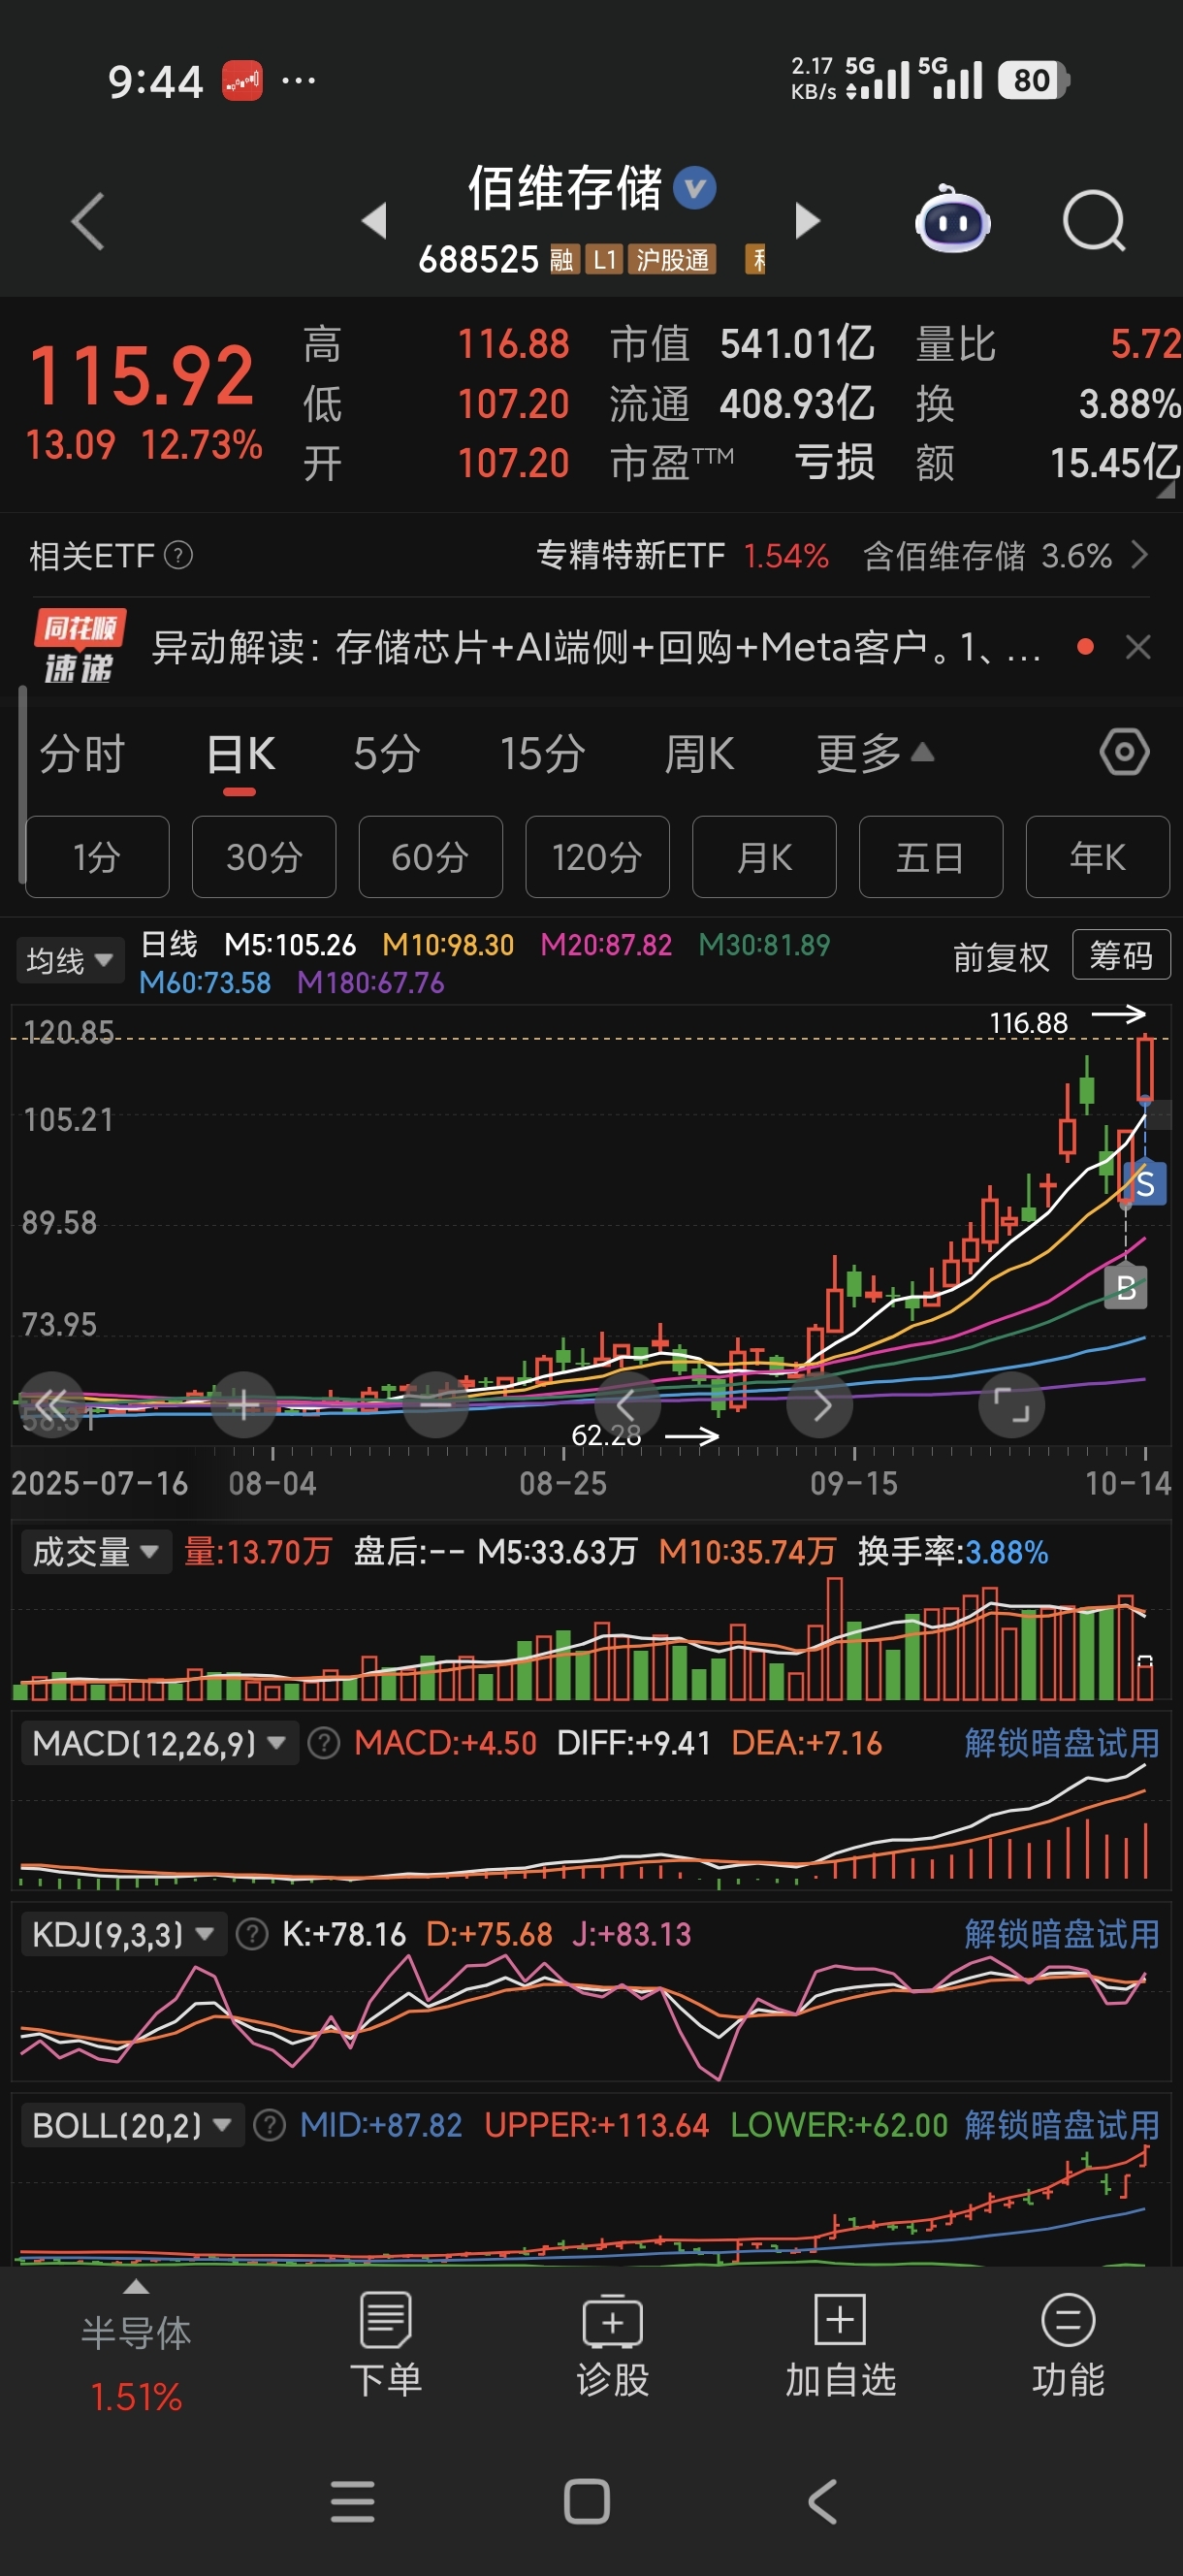Move chart cursor right one candle
The height and width of the screenshot is (2576, 1183).
coord(820,1404)
